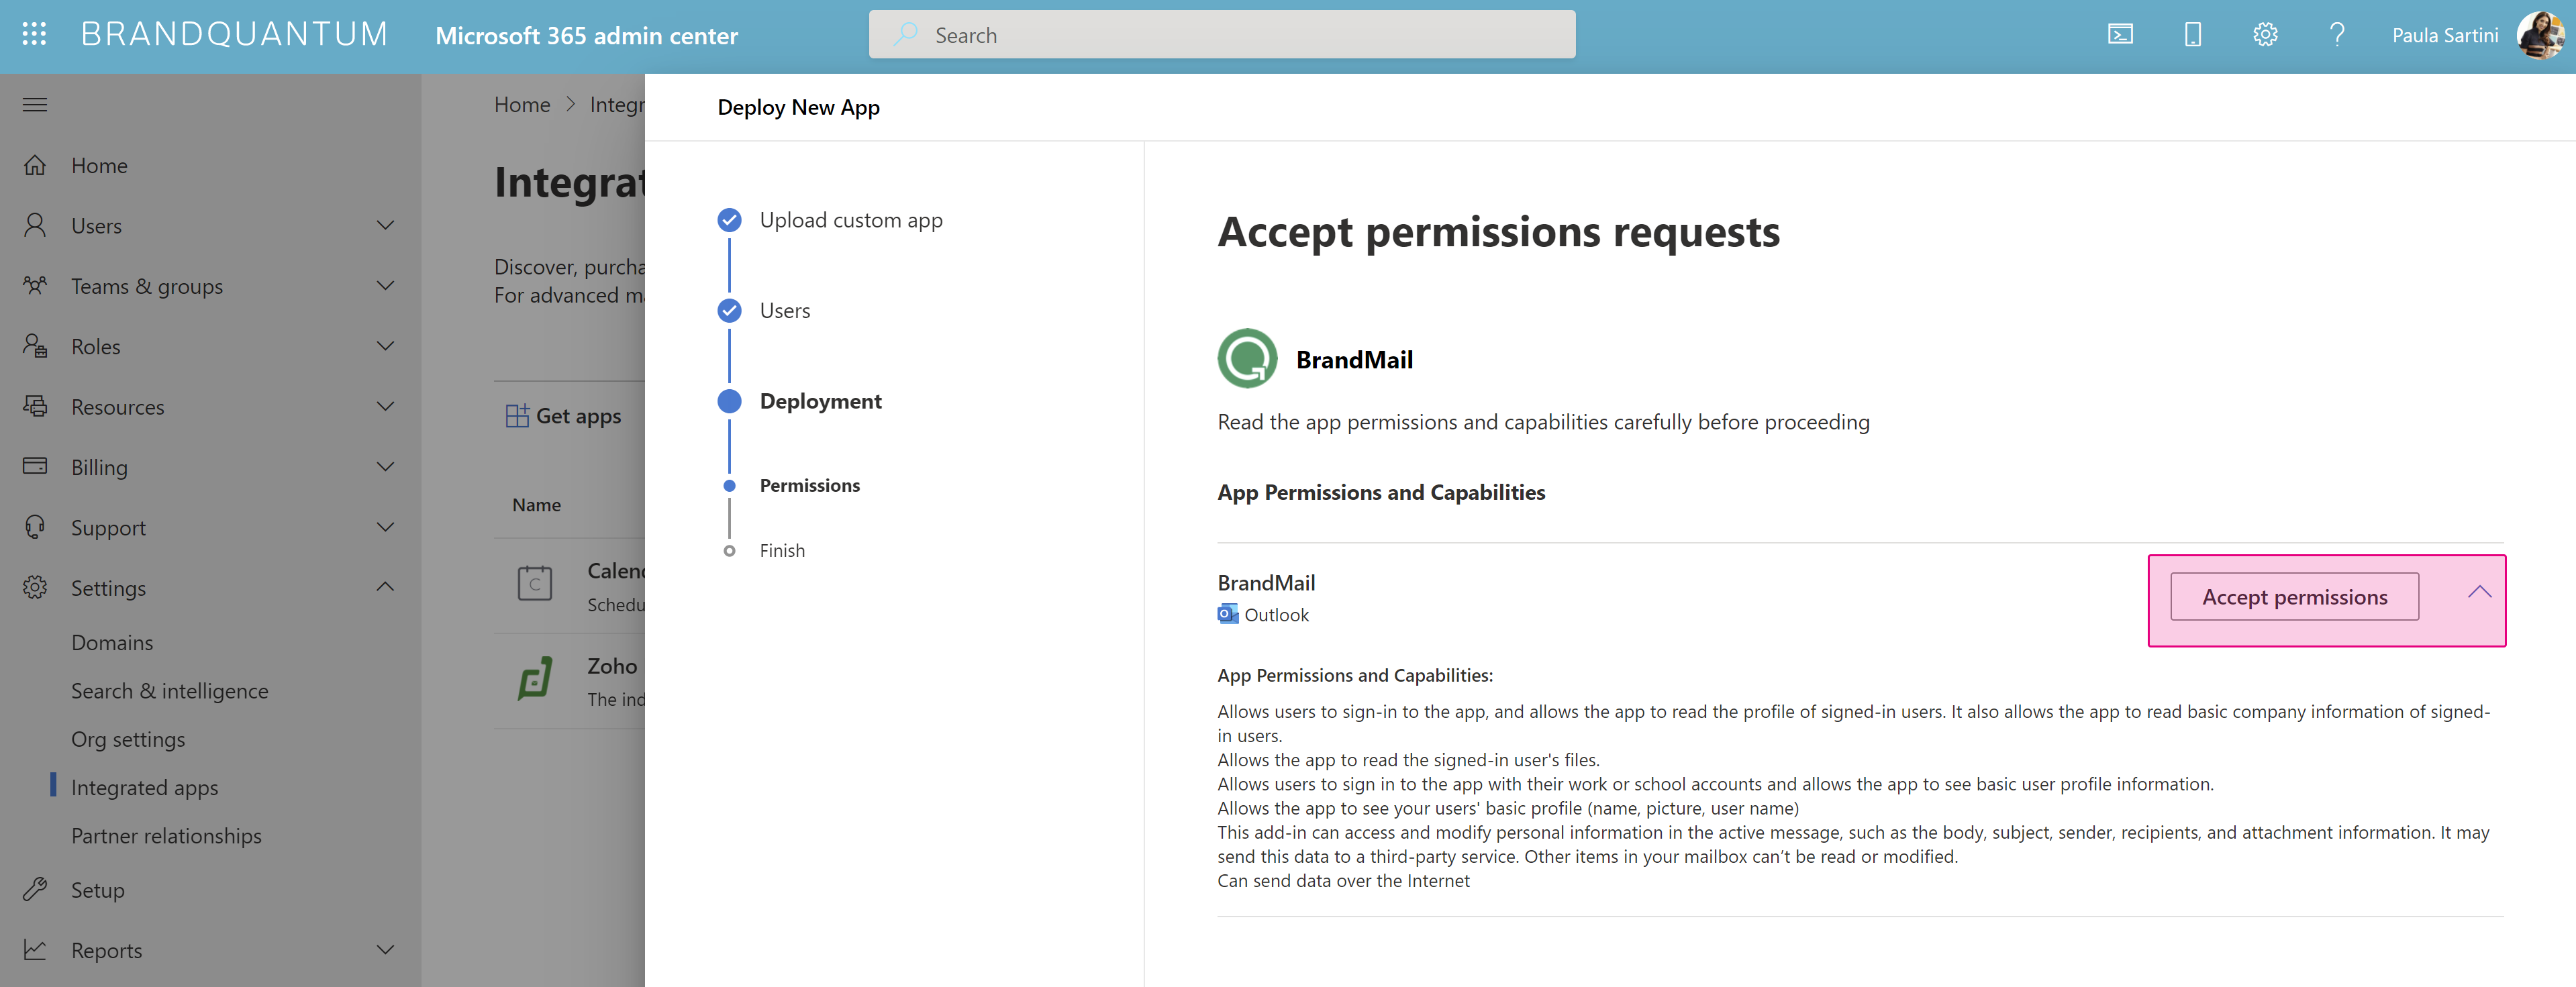The height and width of the screenshot is (987, 2576).
Task: Click the BrandMail app logo
Action: point(1247,359)
